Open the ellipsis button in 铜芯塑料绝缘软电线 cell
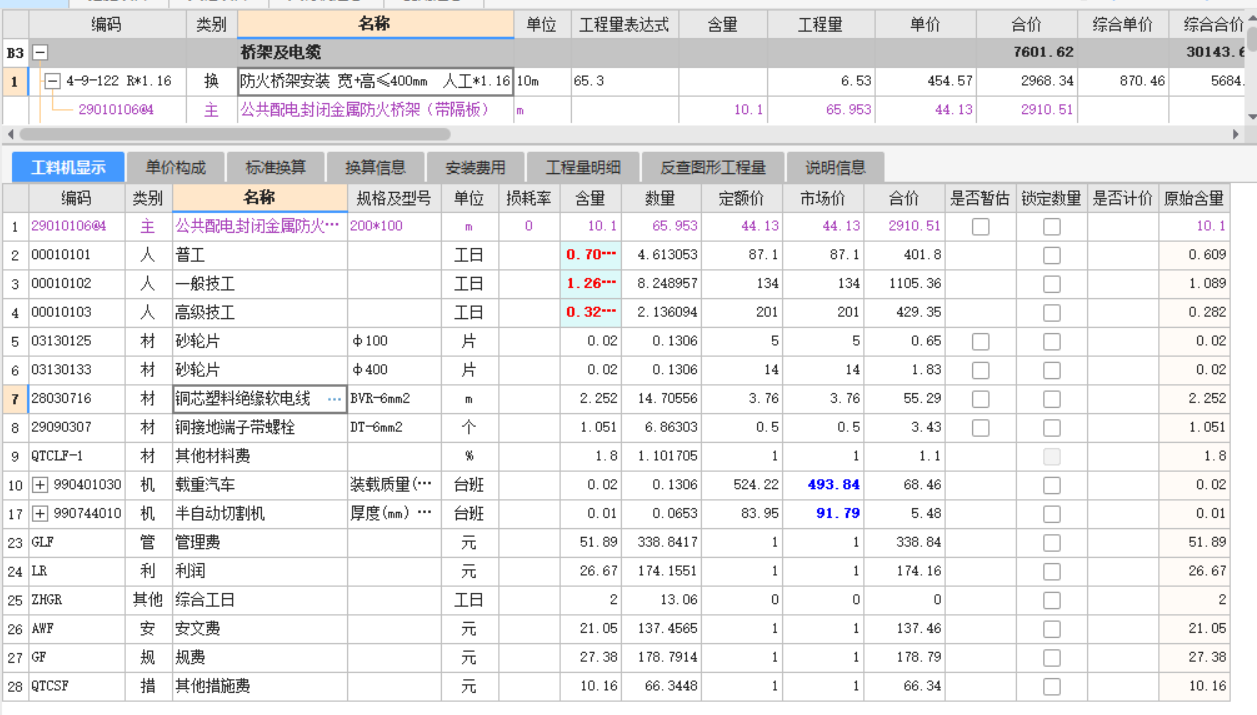Viewport: 1257px width, 715px height. (334, 399)
